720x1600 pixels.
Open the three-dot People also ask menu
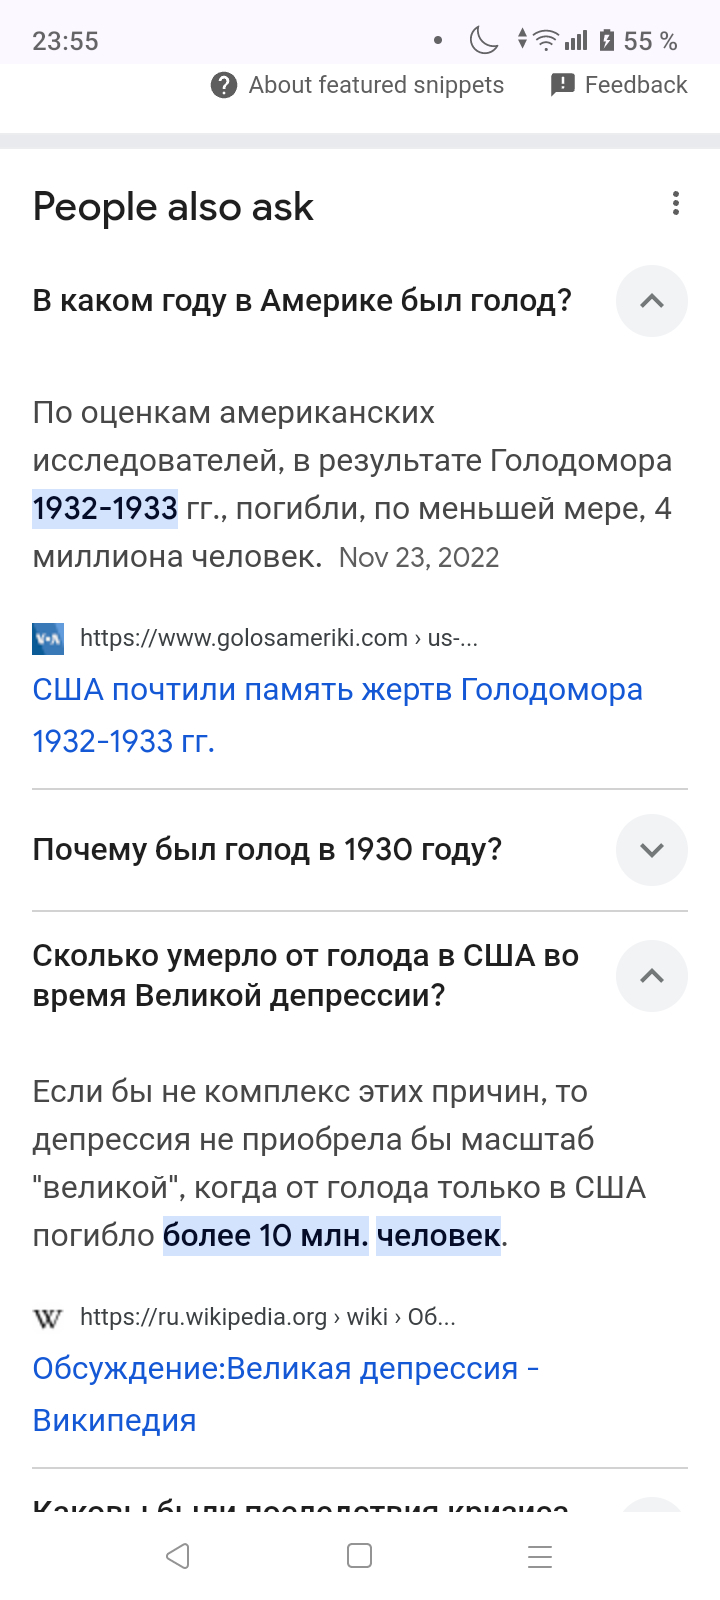point(676,204)
